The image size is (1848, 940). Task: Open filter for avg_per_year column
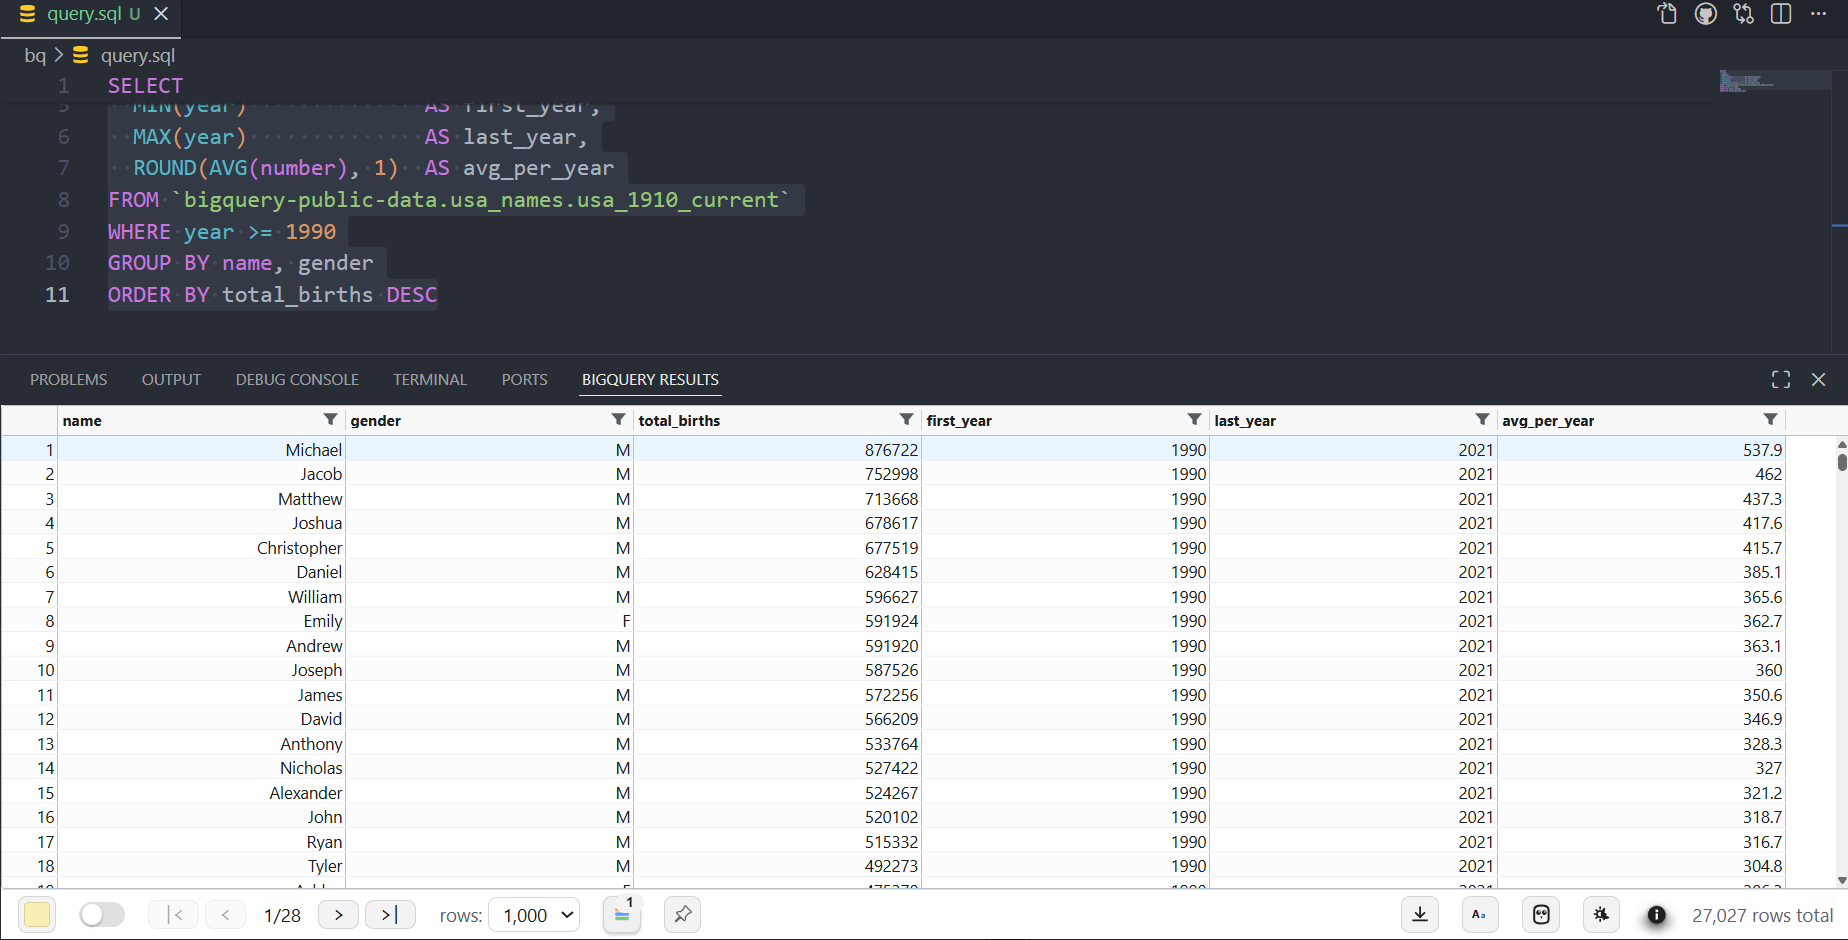point(1770,419)
